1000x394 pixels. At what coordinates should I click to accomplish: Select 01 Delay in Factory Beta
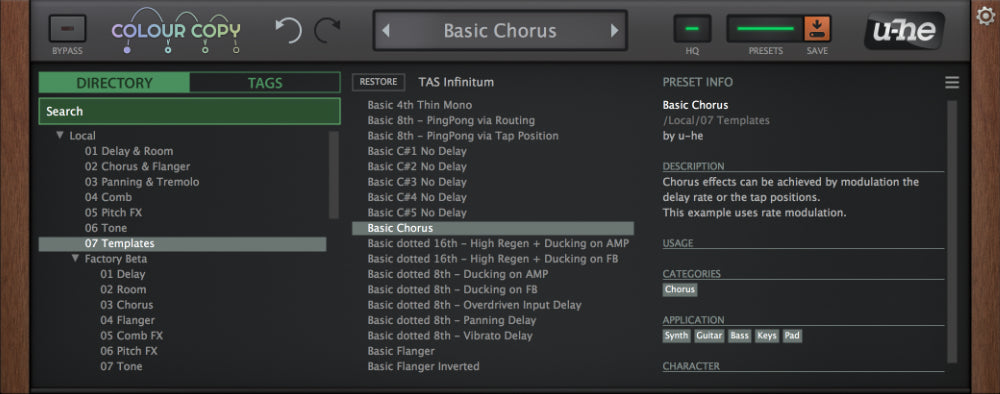tap(122, 274)
